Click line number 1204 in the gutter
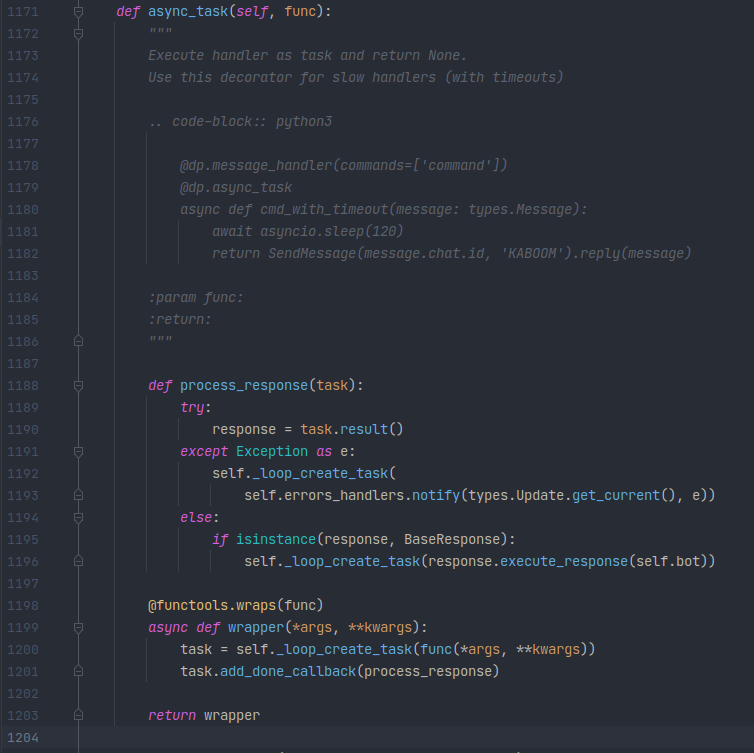The height and width of the screenshot is (753, 754). coord(23,738)
